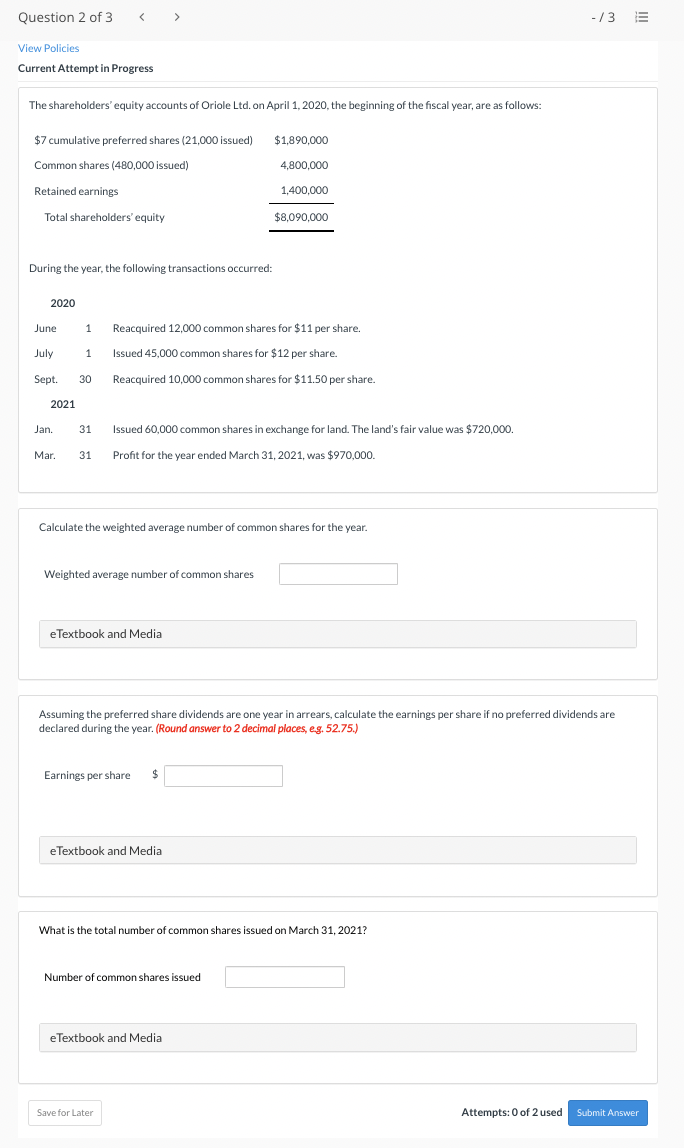Click the Weighted average number of common shares field
The width and height of the screenshot is (684, 1148).
(338, 573)
